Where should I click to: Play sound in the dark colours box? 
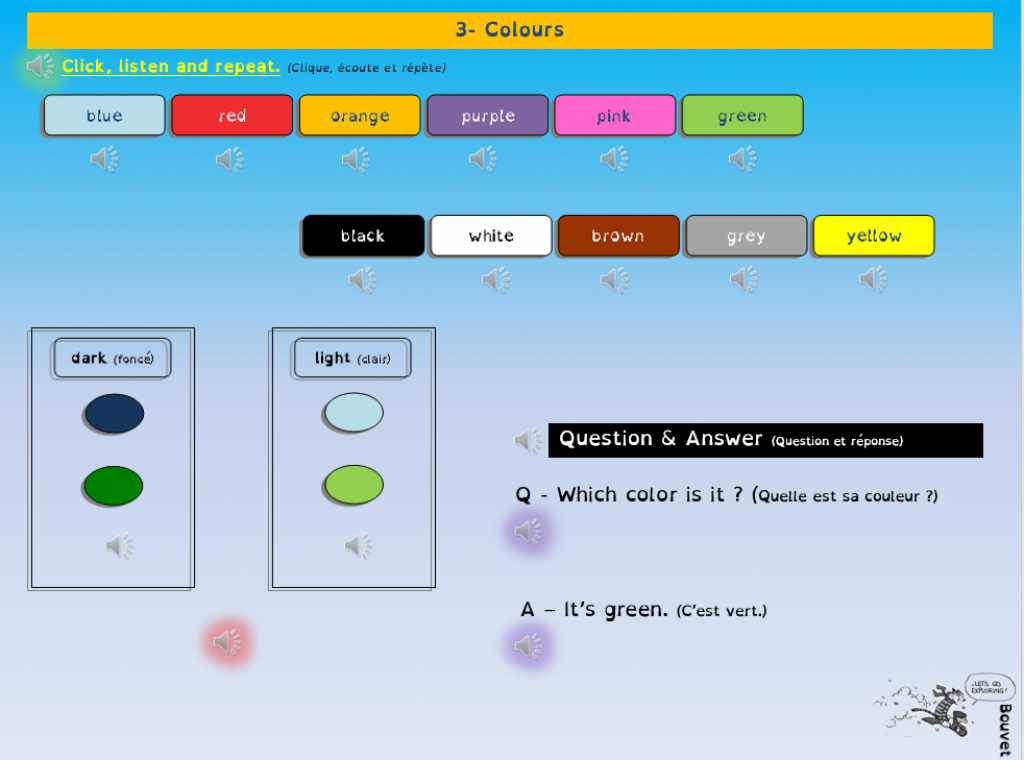coord(120,546)
